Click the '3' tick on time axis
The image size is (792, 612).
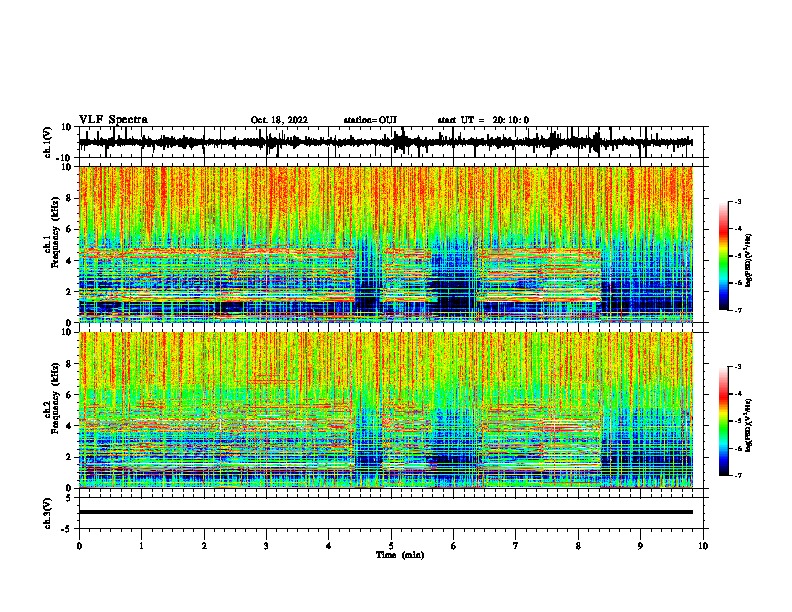[266, 546]
